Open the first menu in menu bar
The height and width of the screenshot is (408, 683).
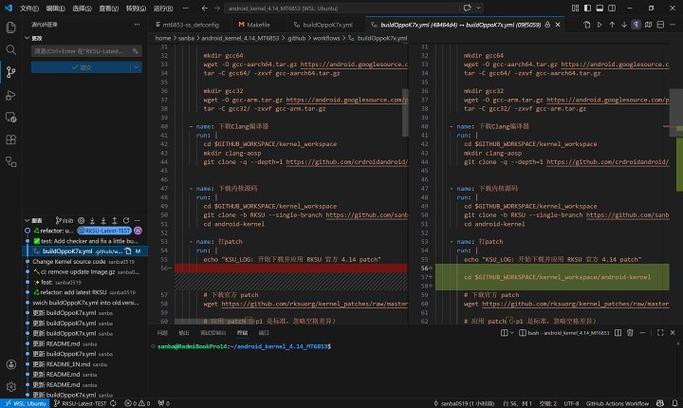[x=29, y=8]
